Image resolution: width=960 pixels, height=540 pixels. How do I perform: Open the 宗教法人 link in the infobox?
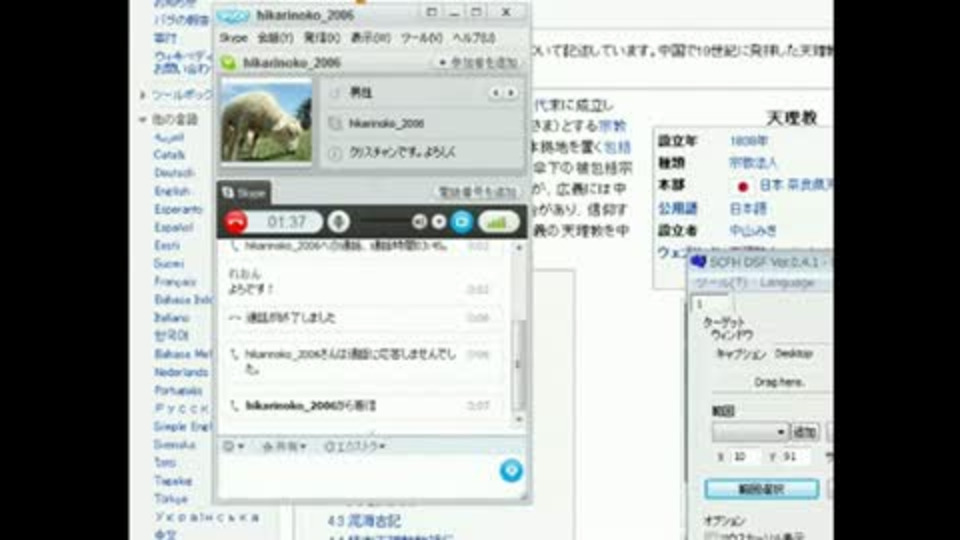tap(753, 163)
